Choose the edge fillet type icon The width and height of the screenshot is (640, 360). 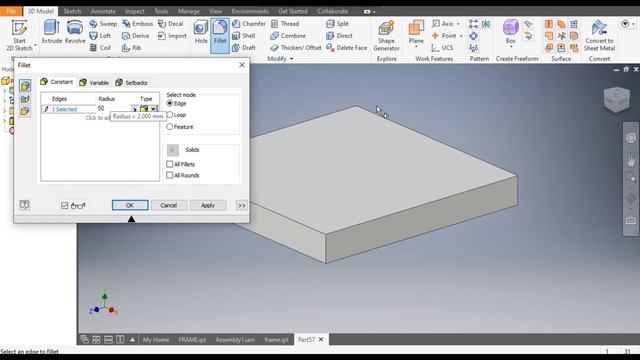(25, 86)
